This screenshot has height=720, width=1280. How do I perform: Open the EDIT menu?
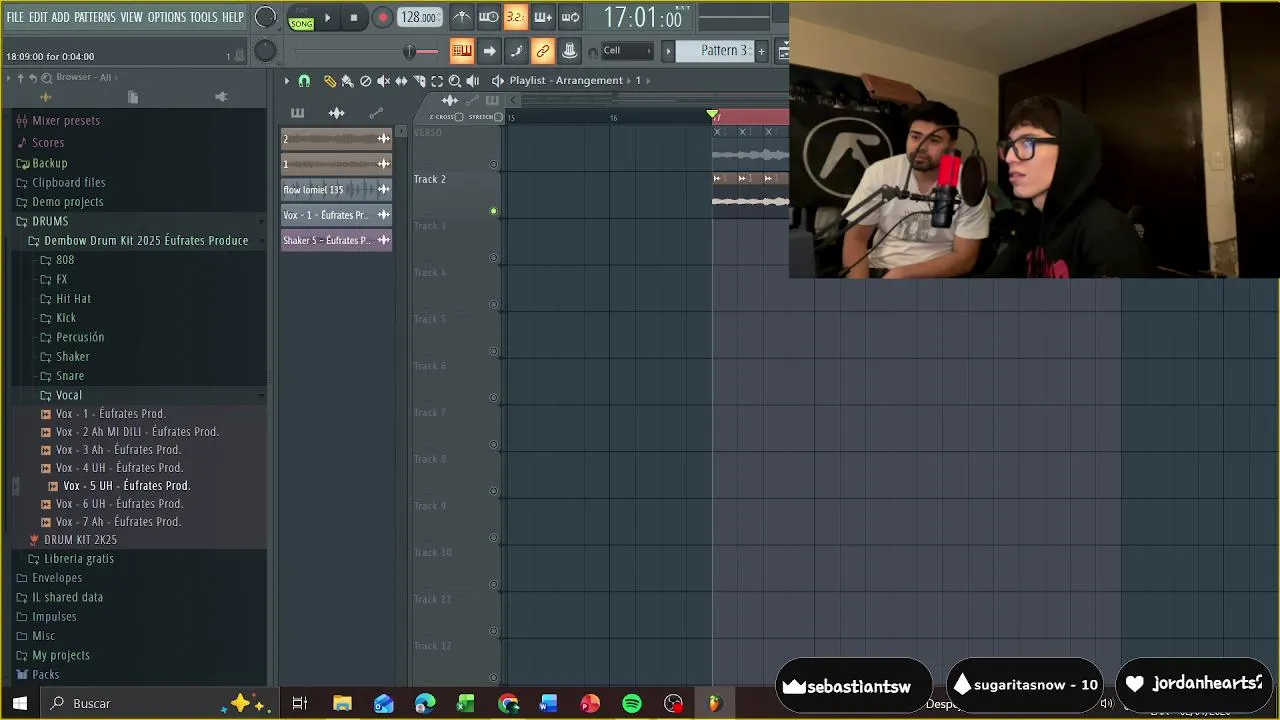tap(38, 17)
